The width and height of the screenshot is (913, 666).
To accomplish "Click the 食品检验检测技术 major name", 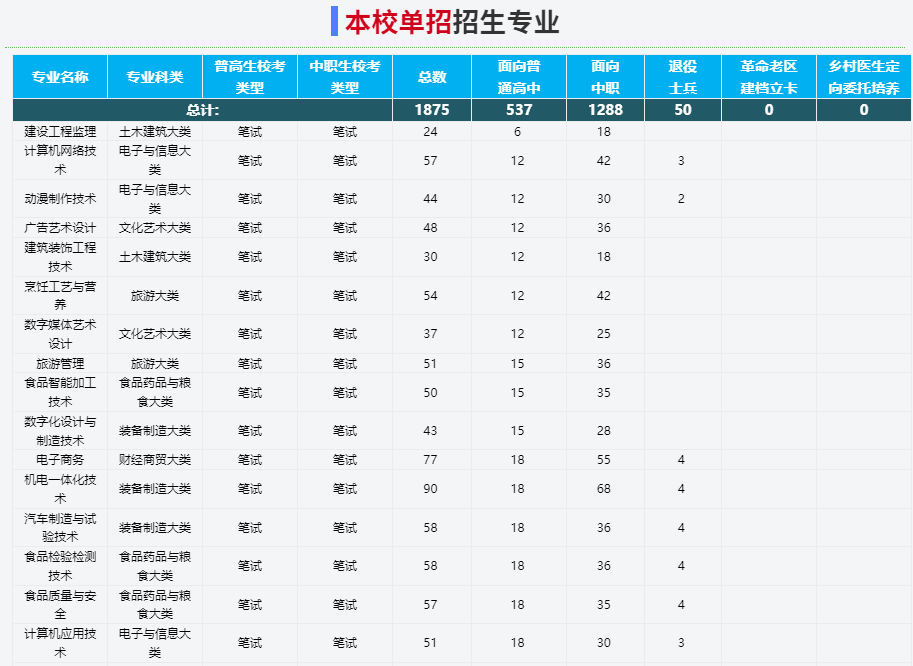I will point(60,566).
